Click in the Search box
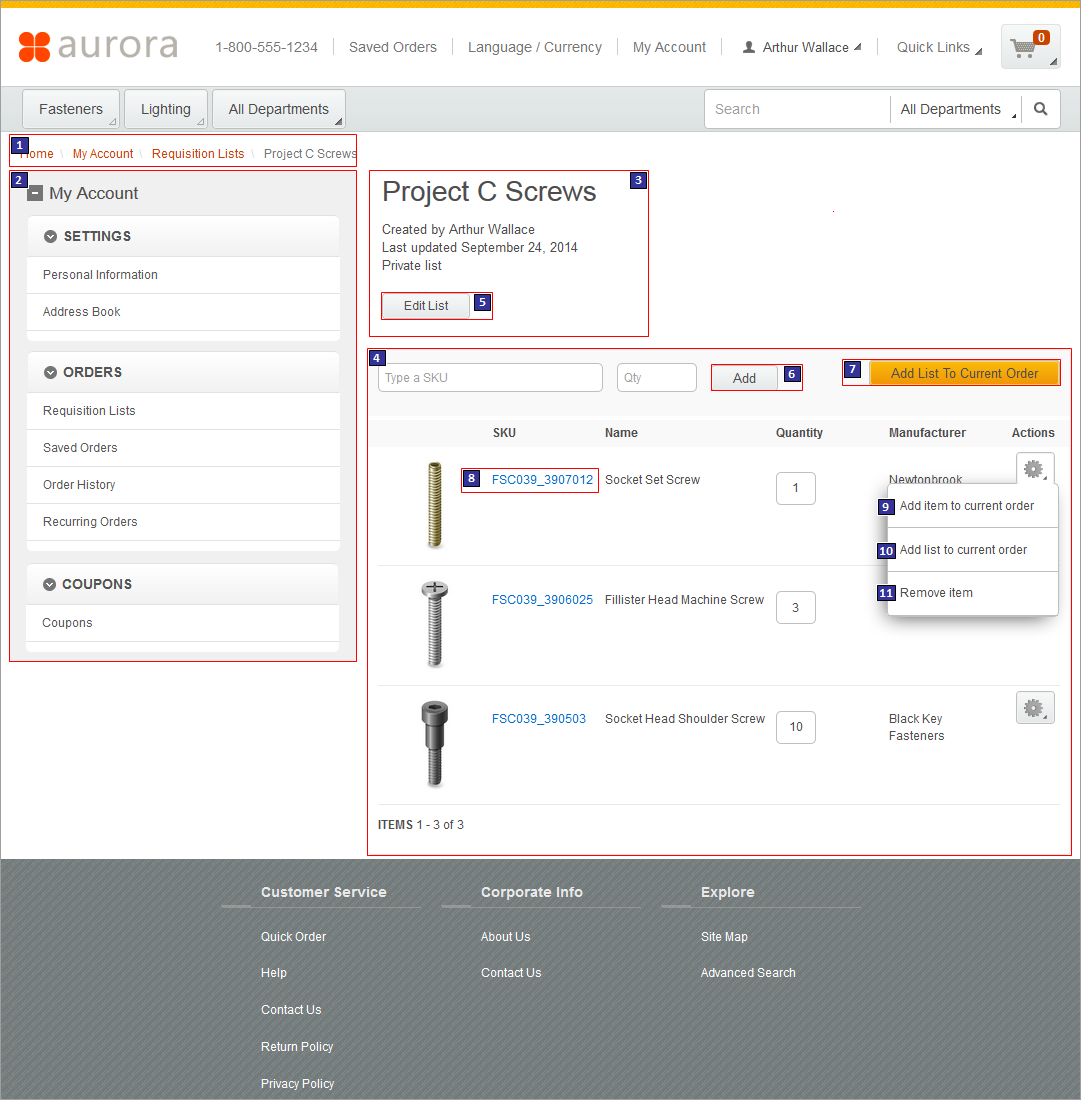 pos(798,109)
